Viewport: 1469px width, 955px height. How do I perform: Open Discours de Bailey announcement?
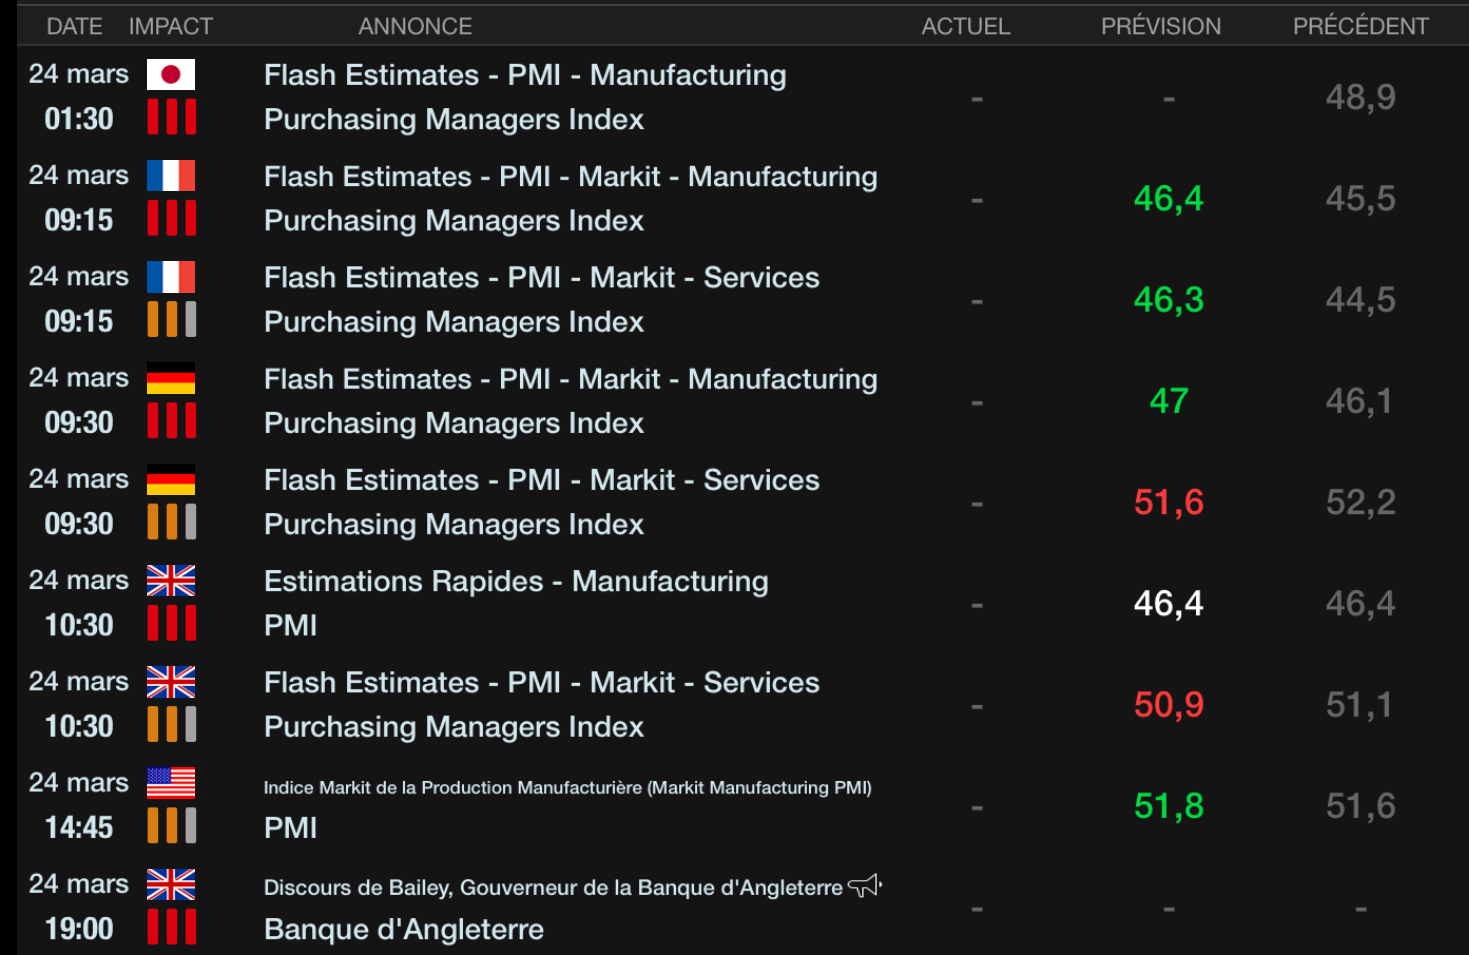(553, 888)
